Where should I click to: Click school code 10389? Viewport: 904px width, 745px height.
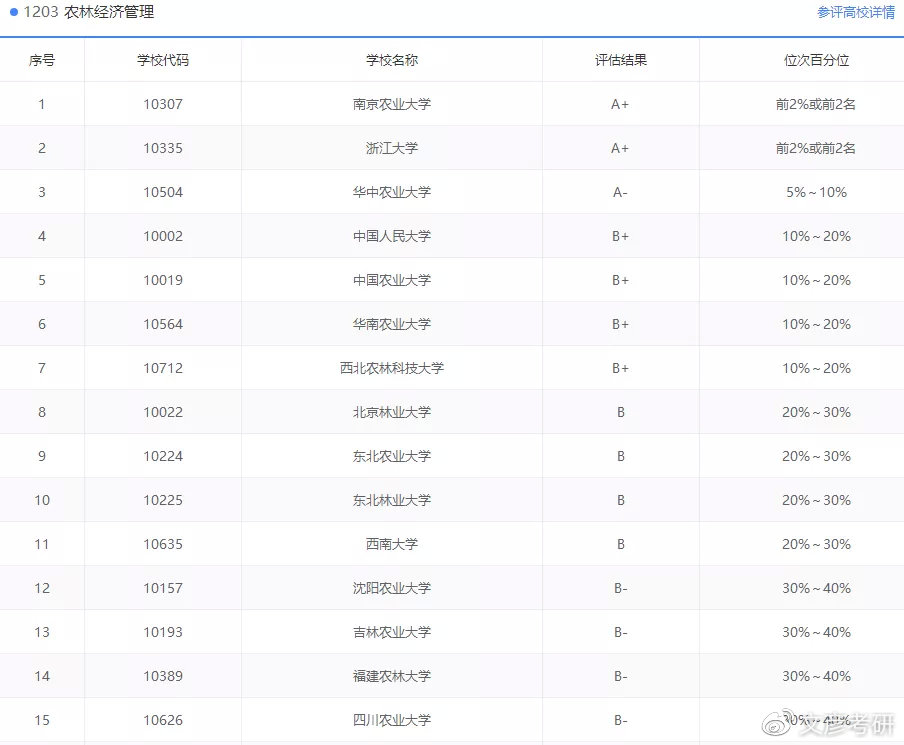[x=163, y=676]
